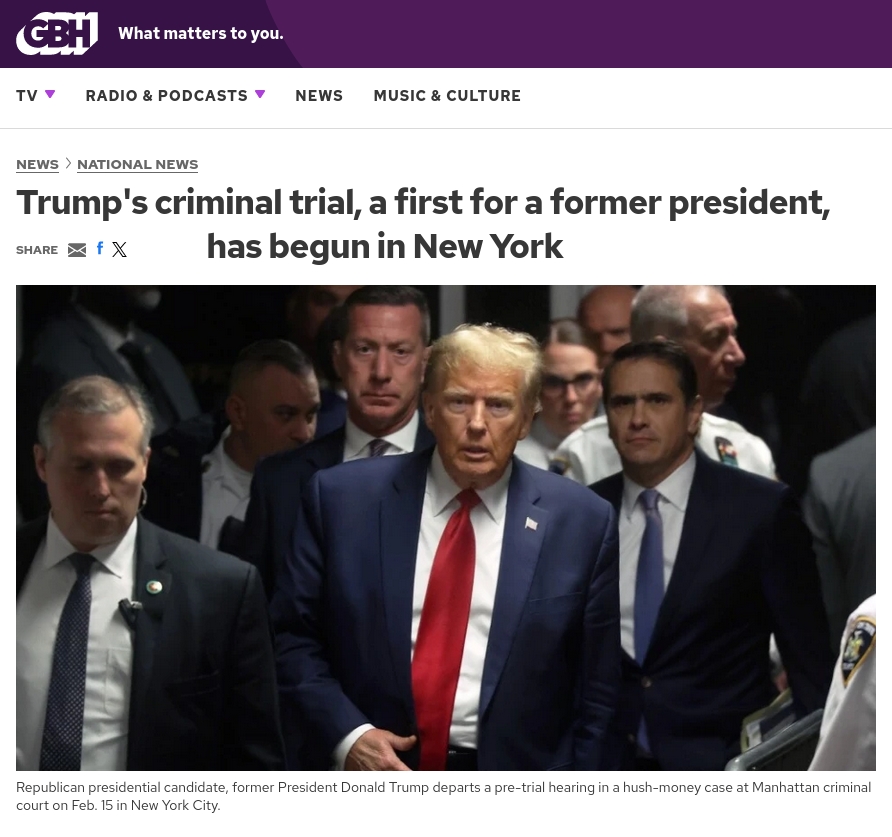Open the Music & Culture section
The image size is (892, 837).
(447, 96)
